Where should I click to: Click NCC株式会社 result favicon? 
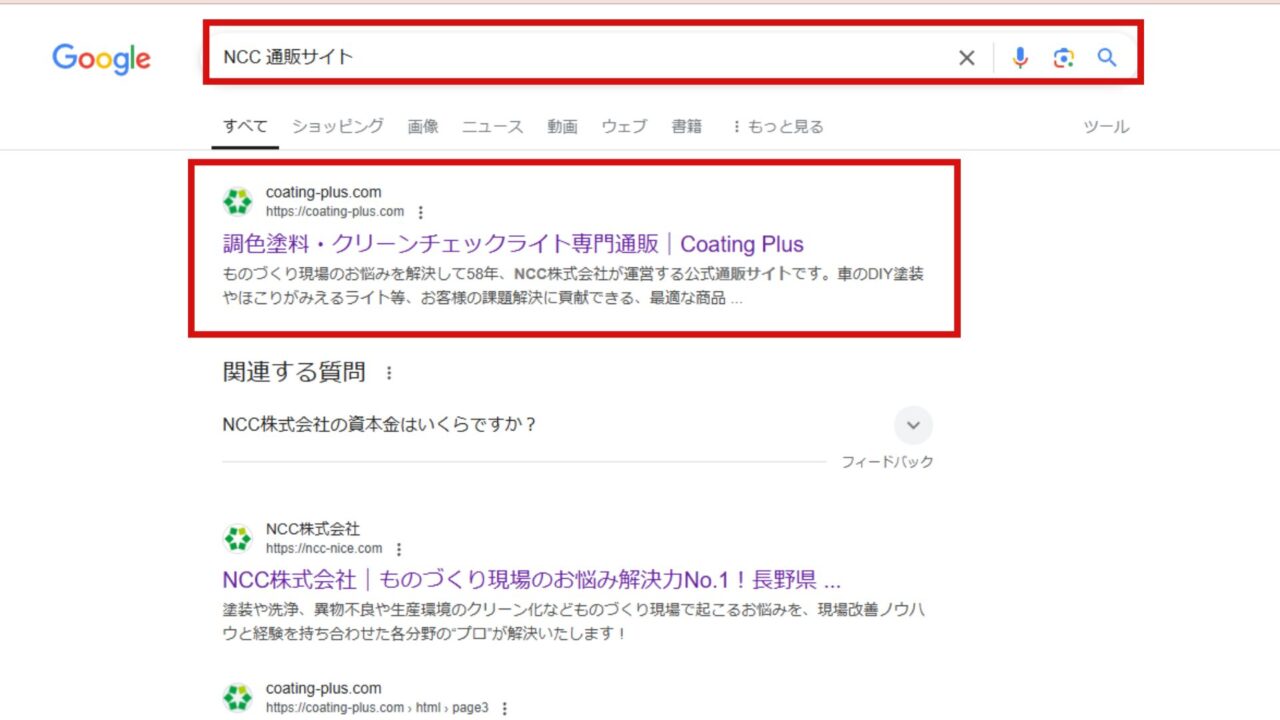(238, 539)
